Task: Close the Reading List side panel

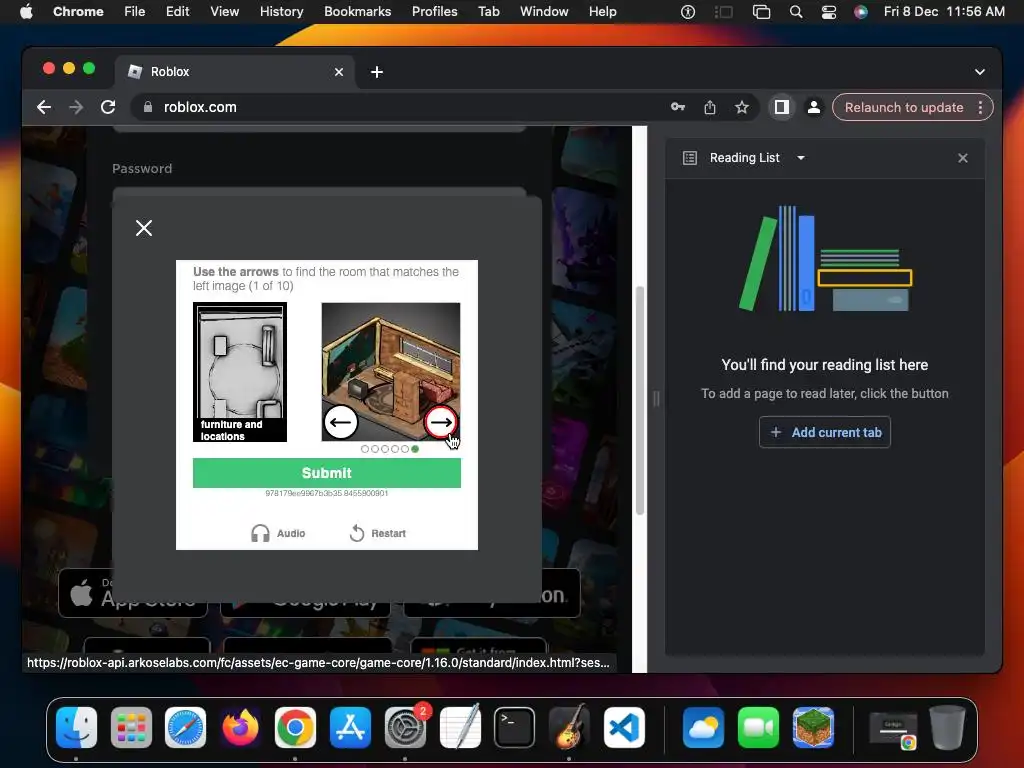Action: 963,158
